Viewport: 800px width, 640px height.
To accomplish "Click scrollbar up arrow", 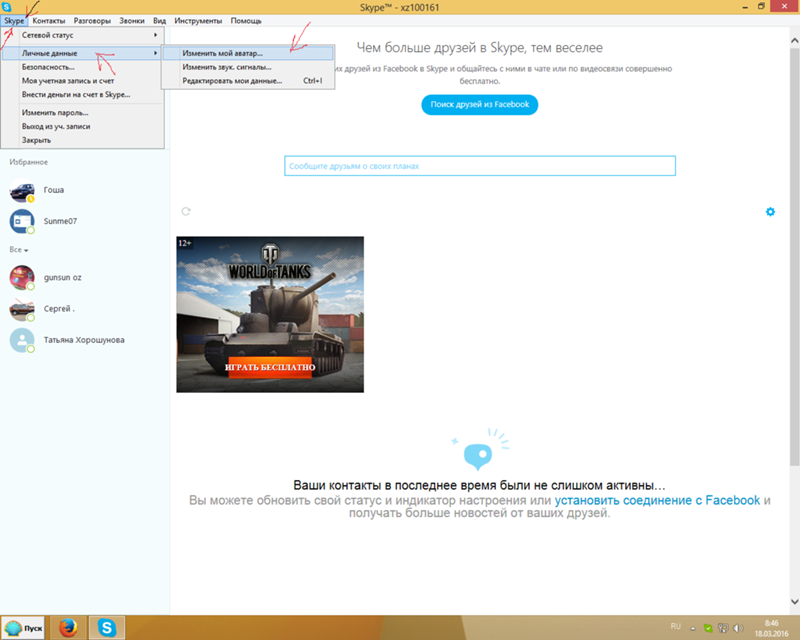I will click(x=794, y=40).
